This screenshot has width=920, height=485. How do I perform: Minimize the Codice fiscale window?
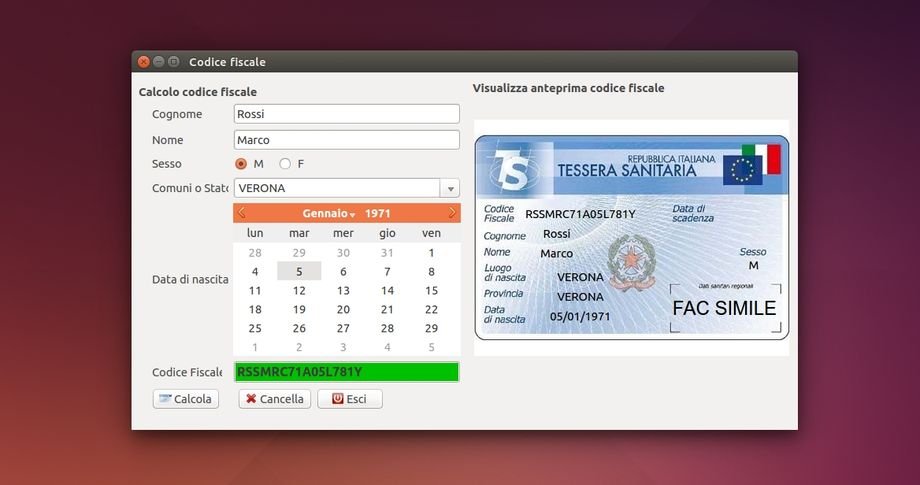click(x=158, y=62)
